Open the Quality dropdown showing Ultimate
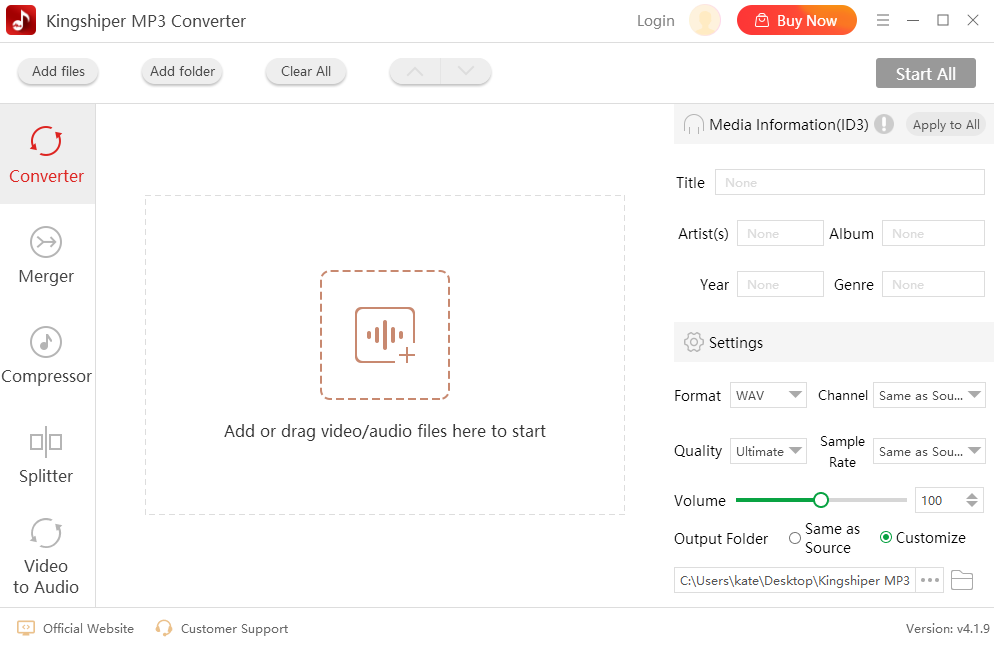The width and height of the screenshot is (994, 647). point(768,451)
